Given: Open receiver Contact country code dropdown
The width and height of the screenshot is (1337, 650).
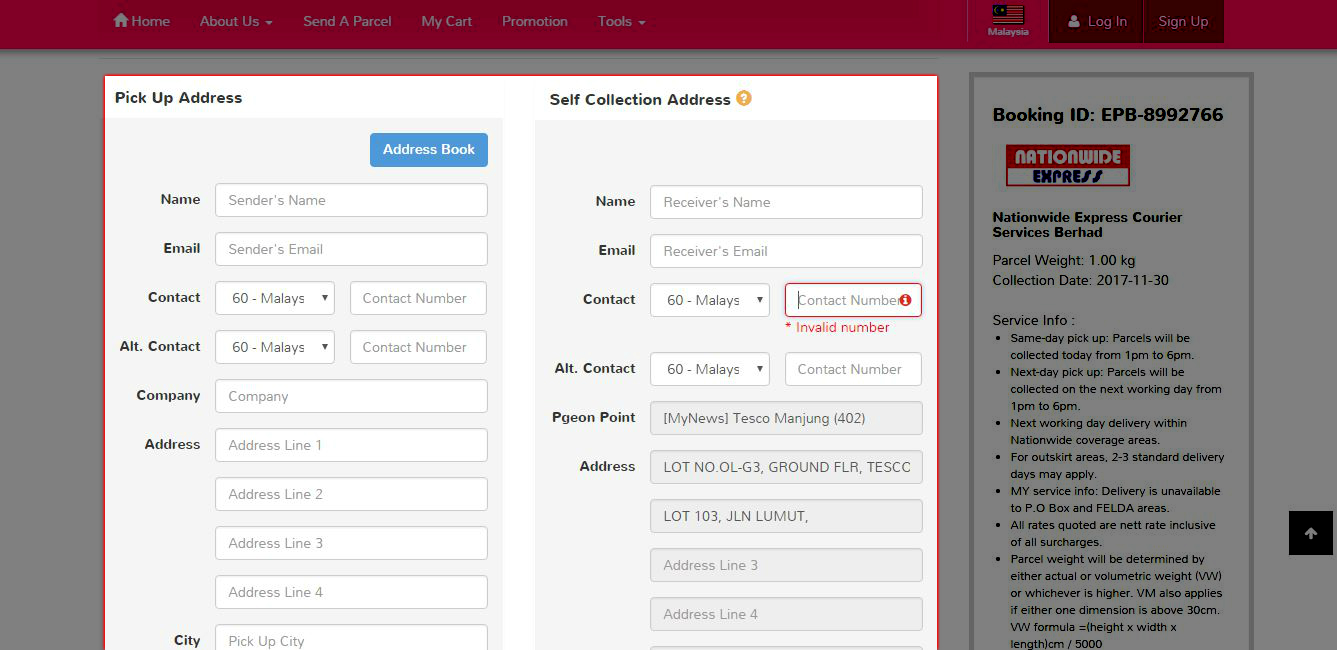Looking at the screenshot, I should coord(710,300).
